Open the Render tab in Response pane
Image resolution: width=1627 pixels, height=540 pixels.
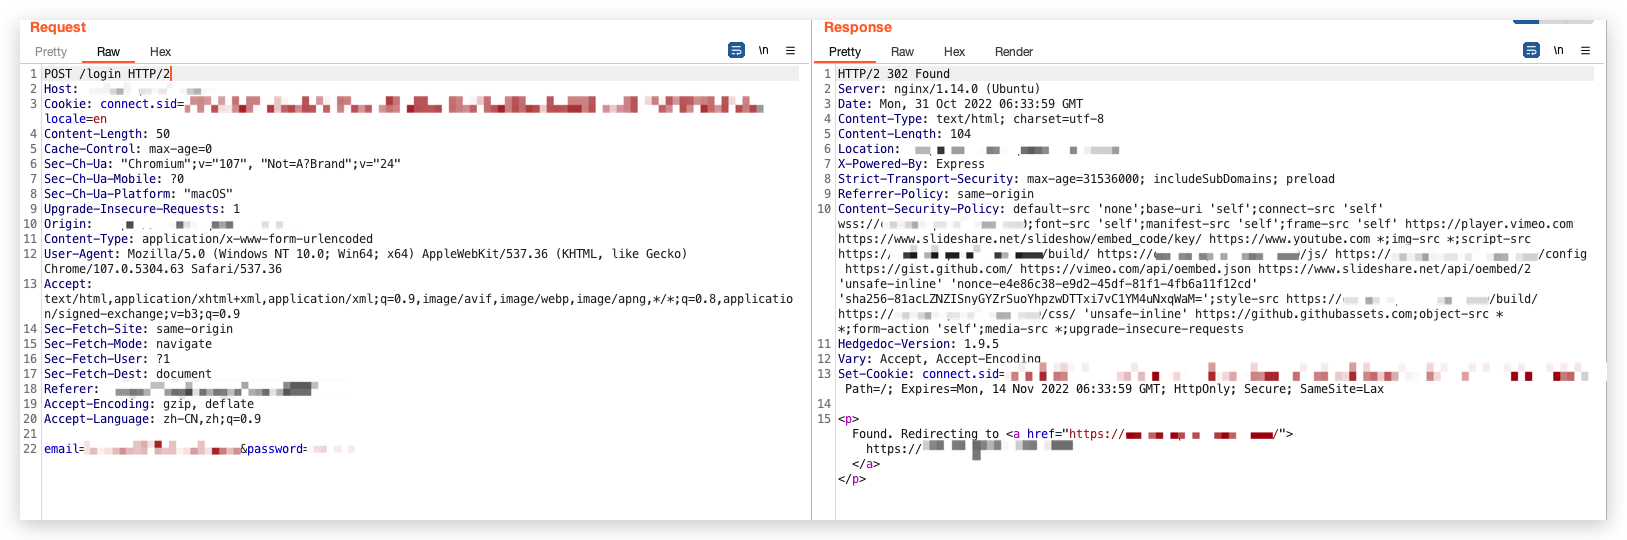pos(1014,52)
